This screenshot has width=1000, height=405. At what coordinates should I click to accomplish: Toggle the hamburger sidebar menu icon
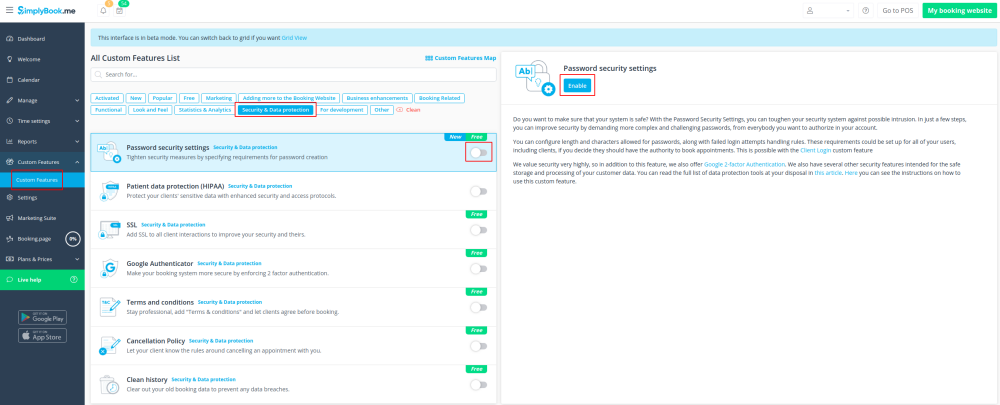tap(8, 10)
